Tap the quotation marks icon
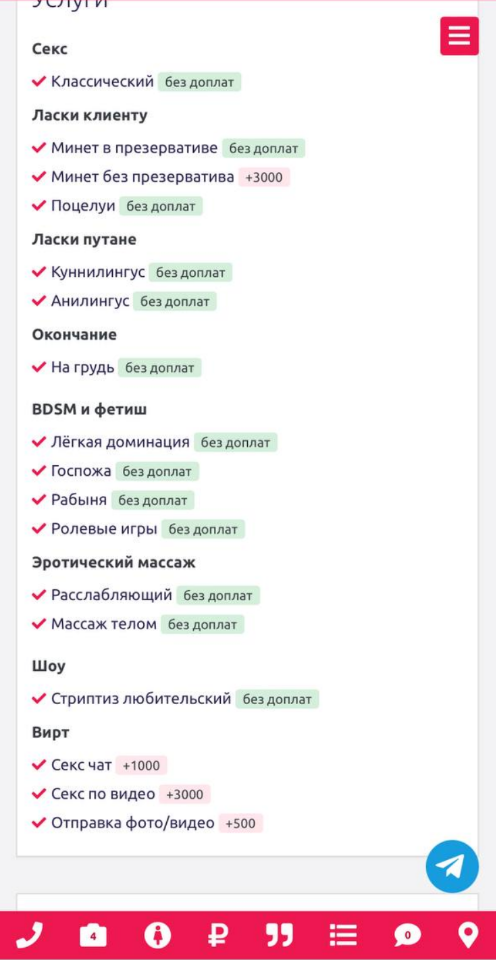The width and height of the screenshot is (496, 960). point(279,936)
